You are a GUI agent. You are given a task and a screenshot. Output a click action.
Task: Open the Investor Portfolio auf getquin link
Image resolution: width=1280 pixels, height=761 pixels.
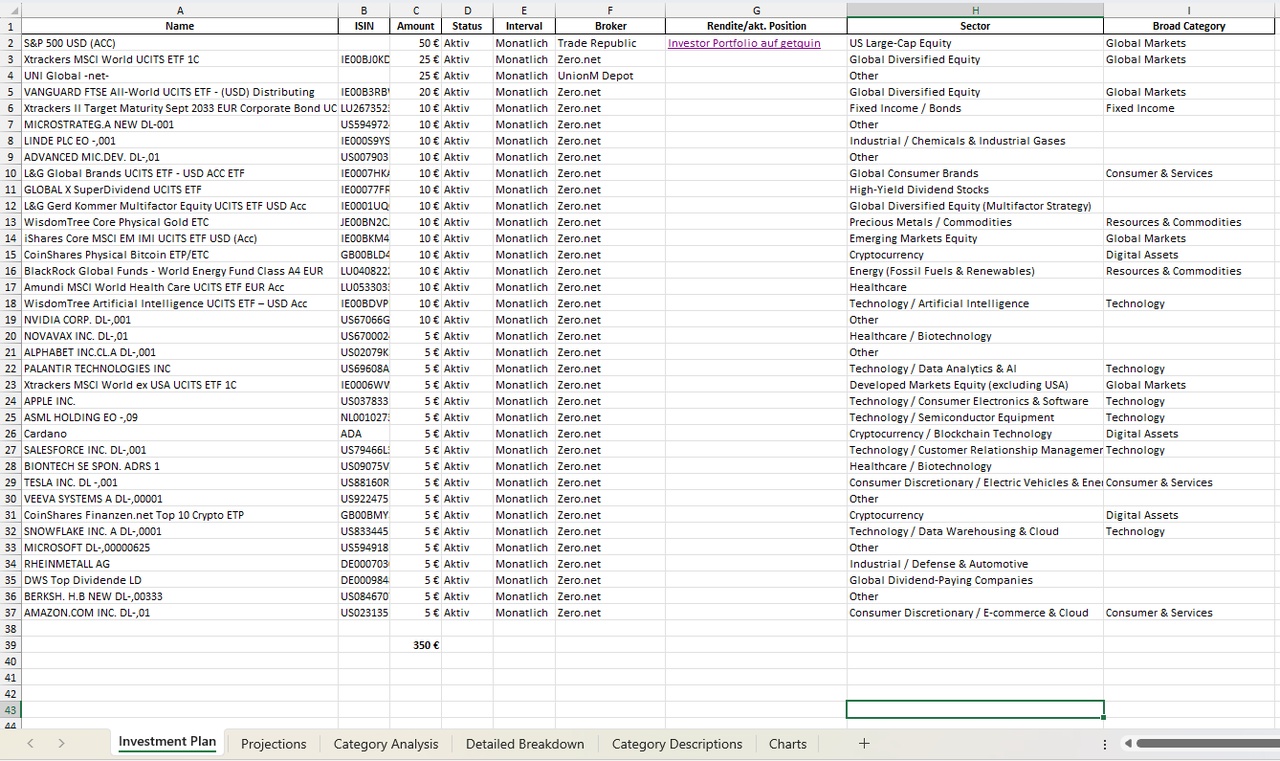(744, 43)
